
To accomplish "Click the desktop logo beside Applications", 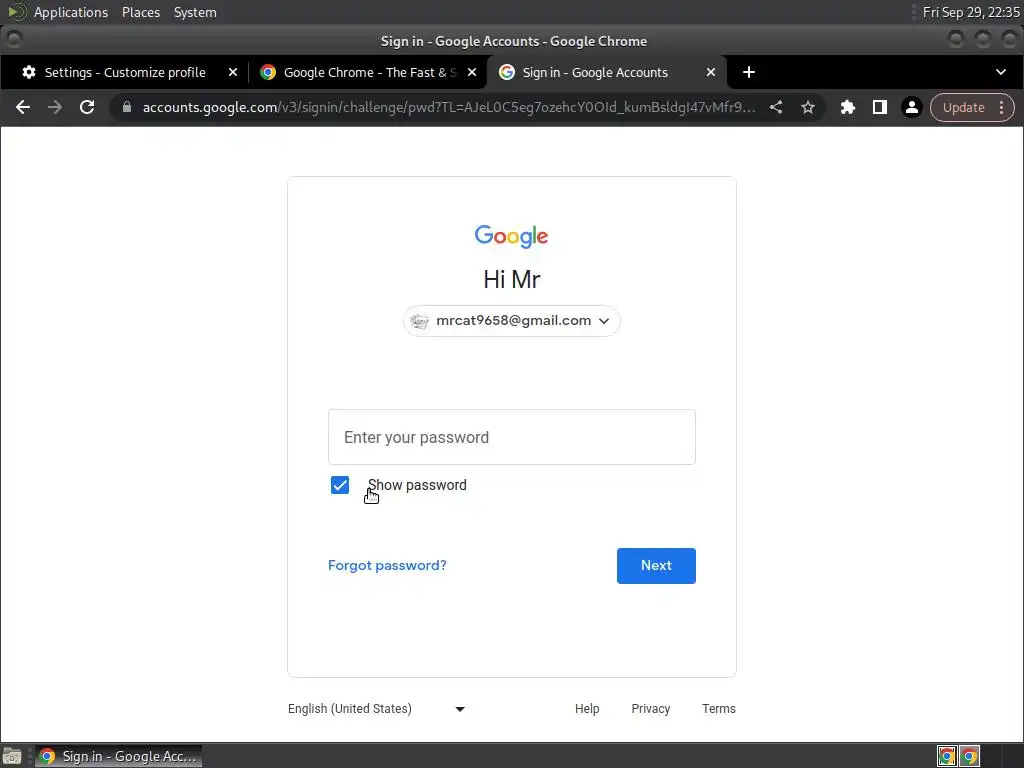I will [x=17, y=12].
